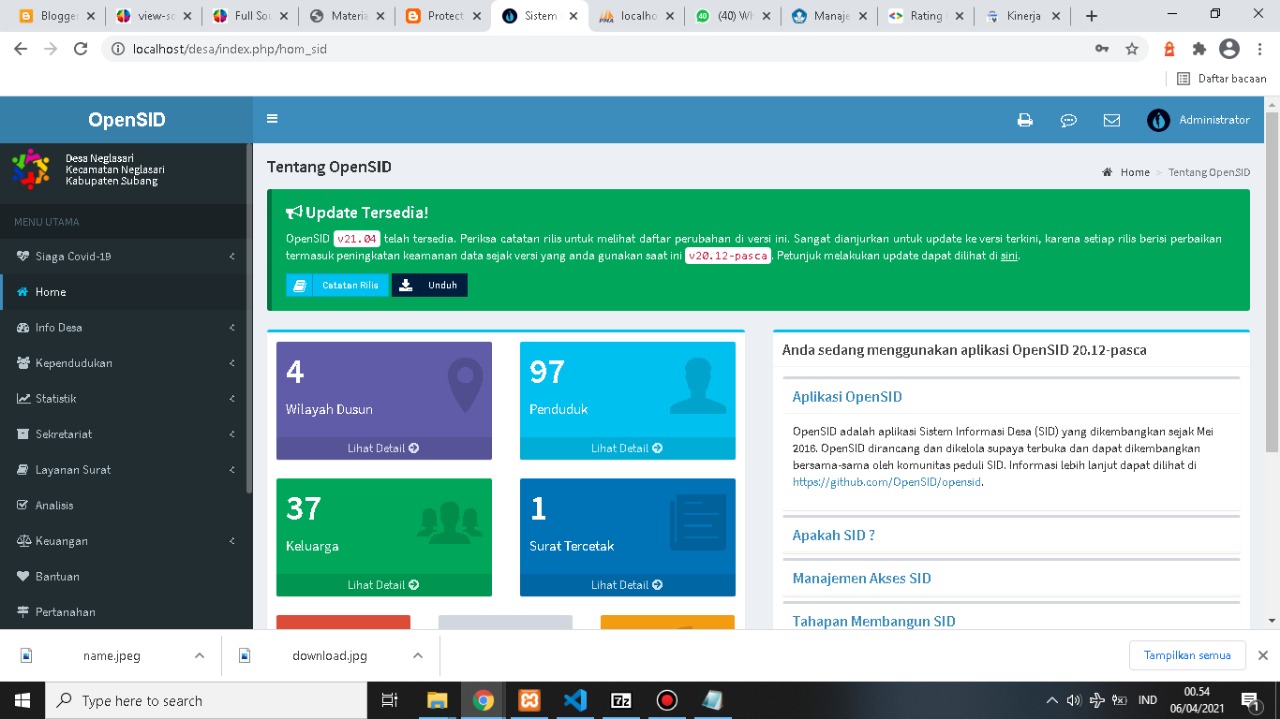1280x719 pixels.
Task: Open File Explorer from the taskbar
Action: 437,700
